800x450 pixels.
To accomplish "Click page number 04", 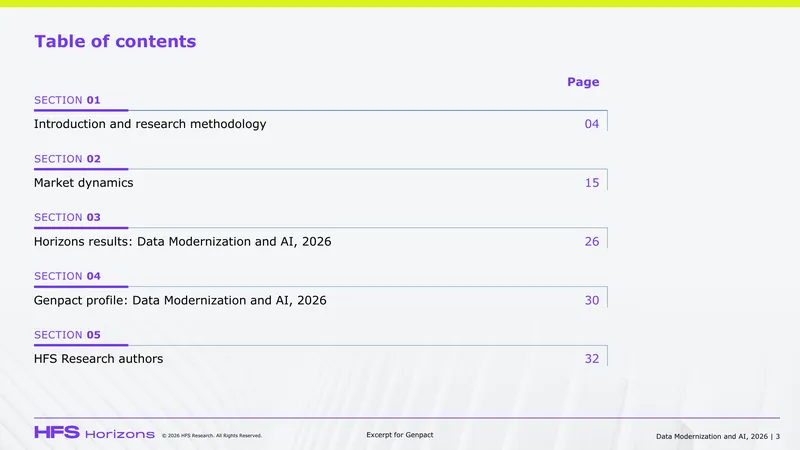I will 592,124.
